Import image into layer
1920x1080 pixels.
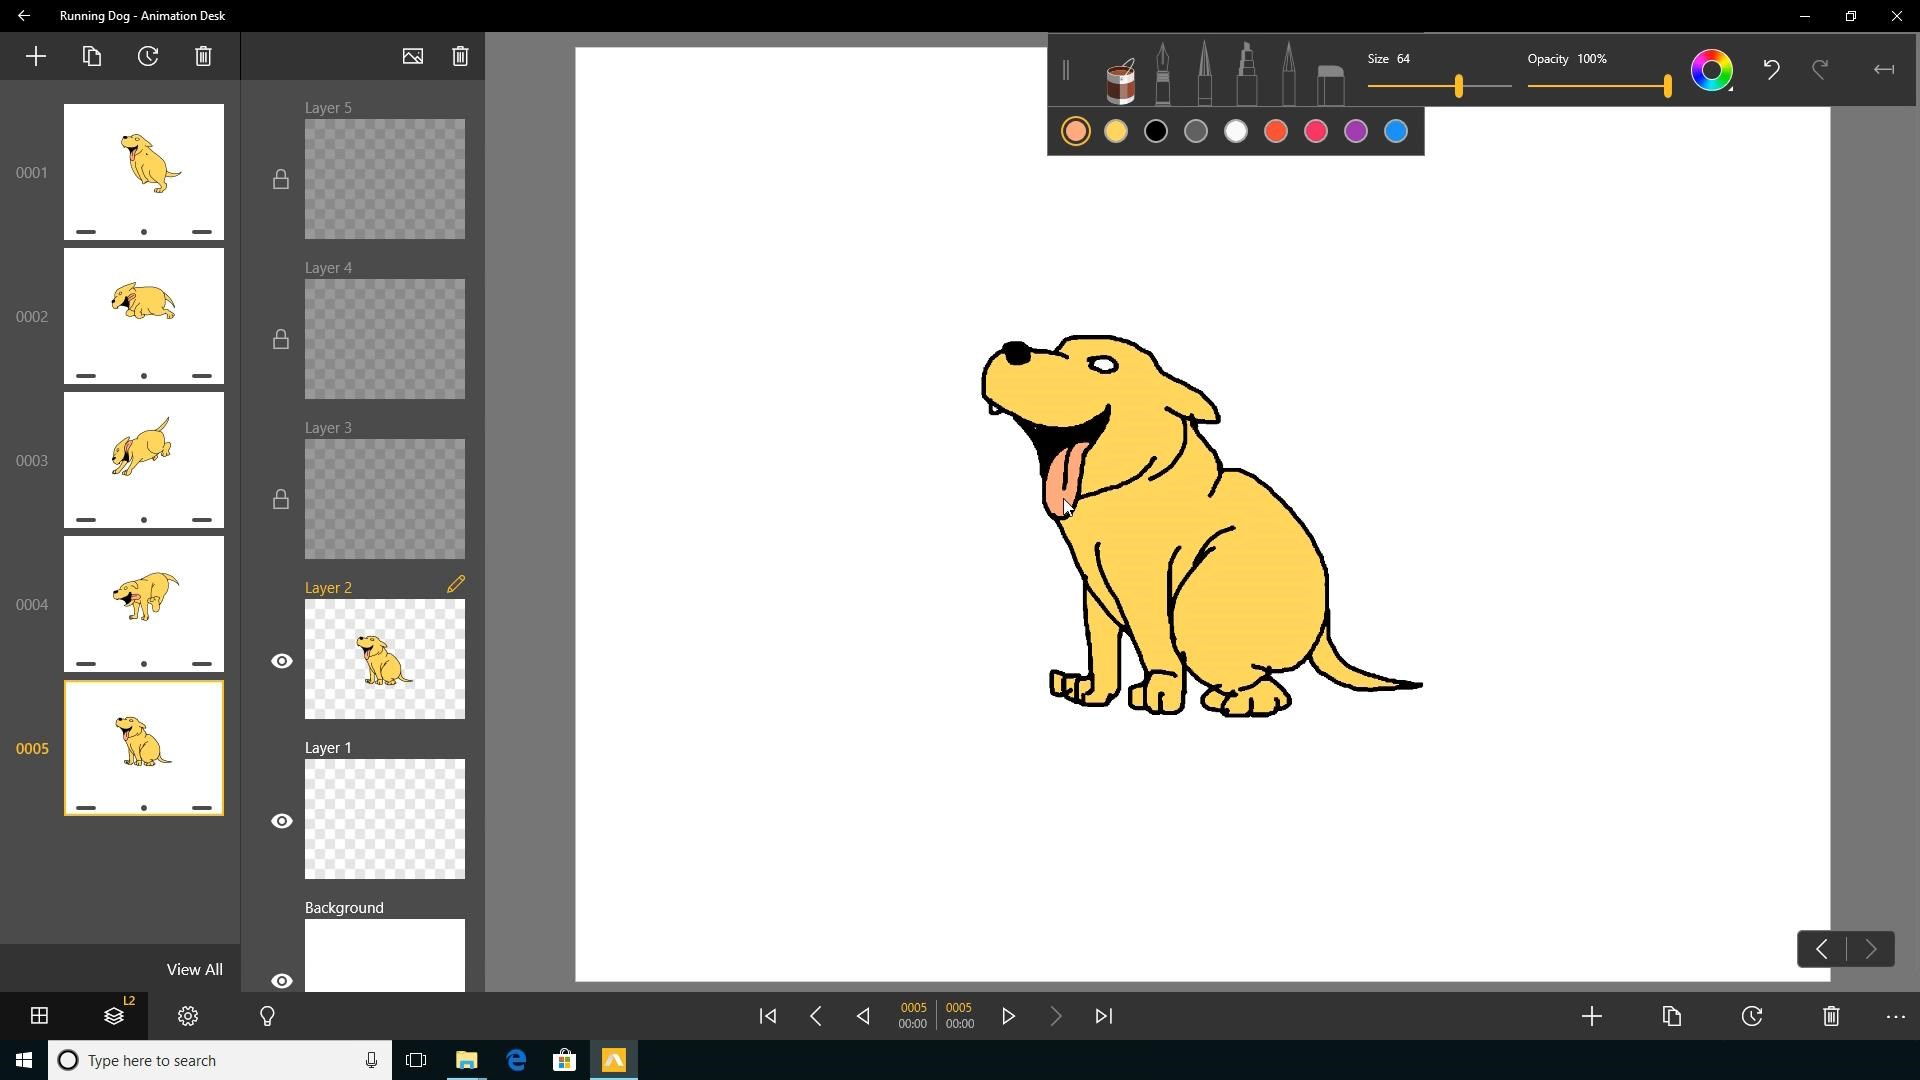pyautogui.click(x=412, y=56)
